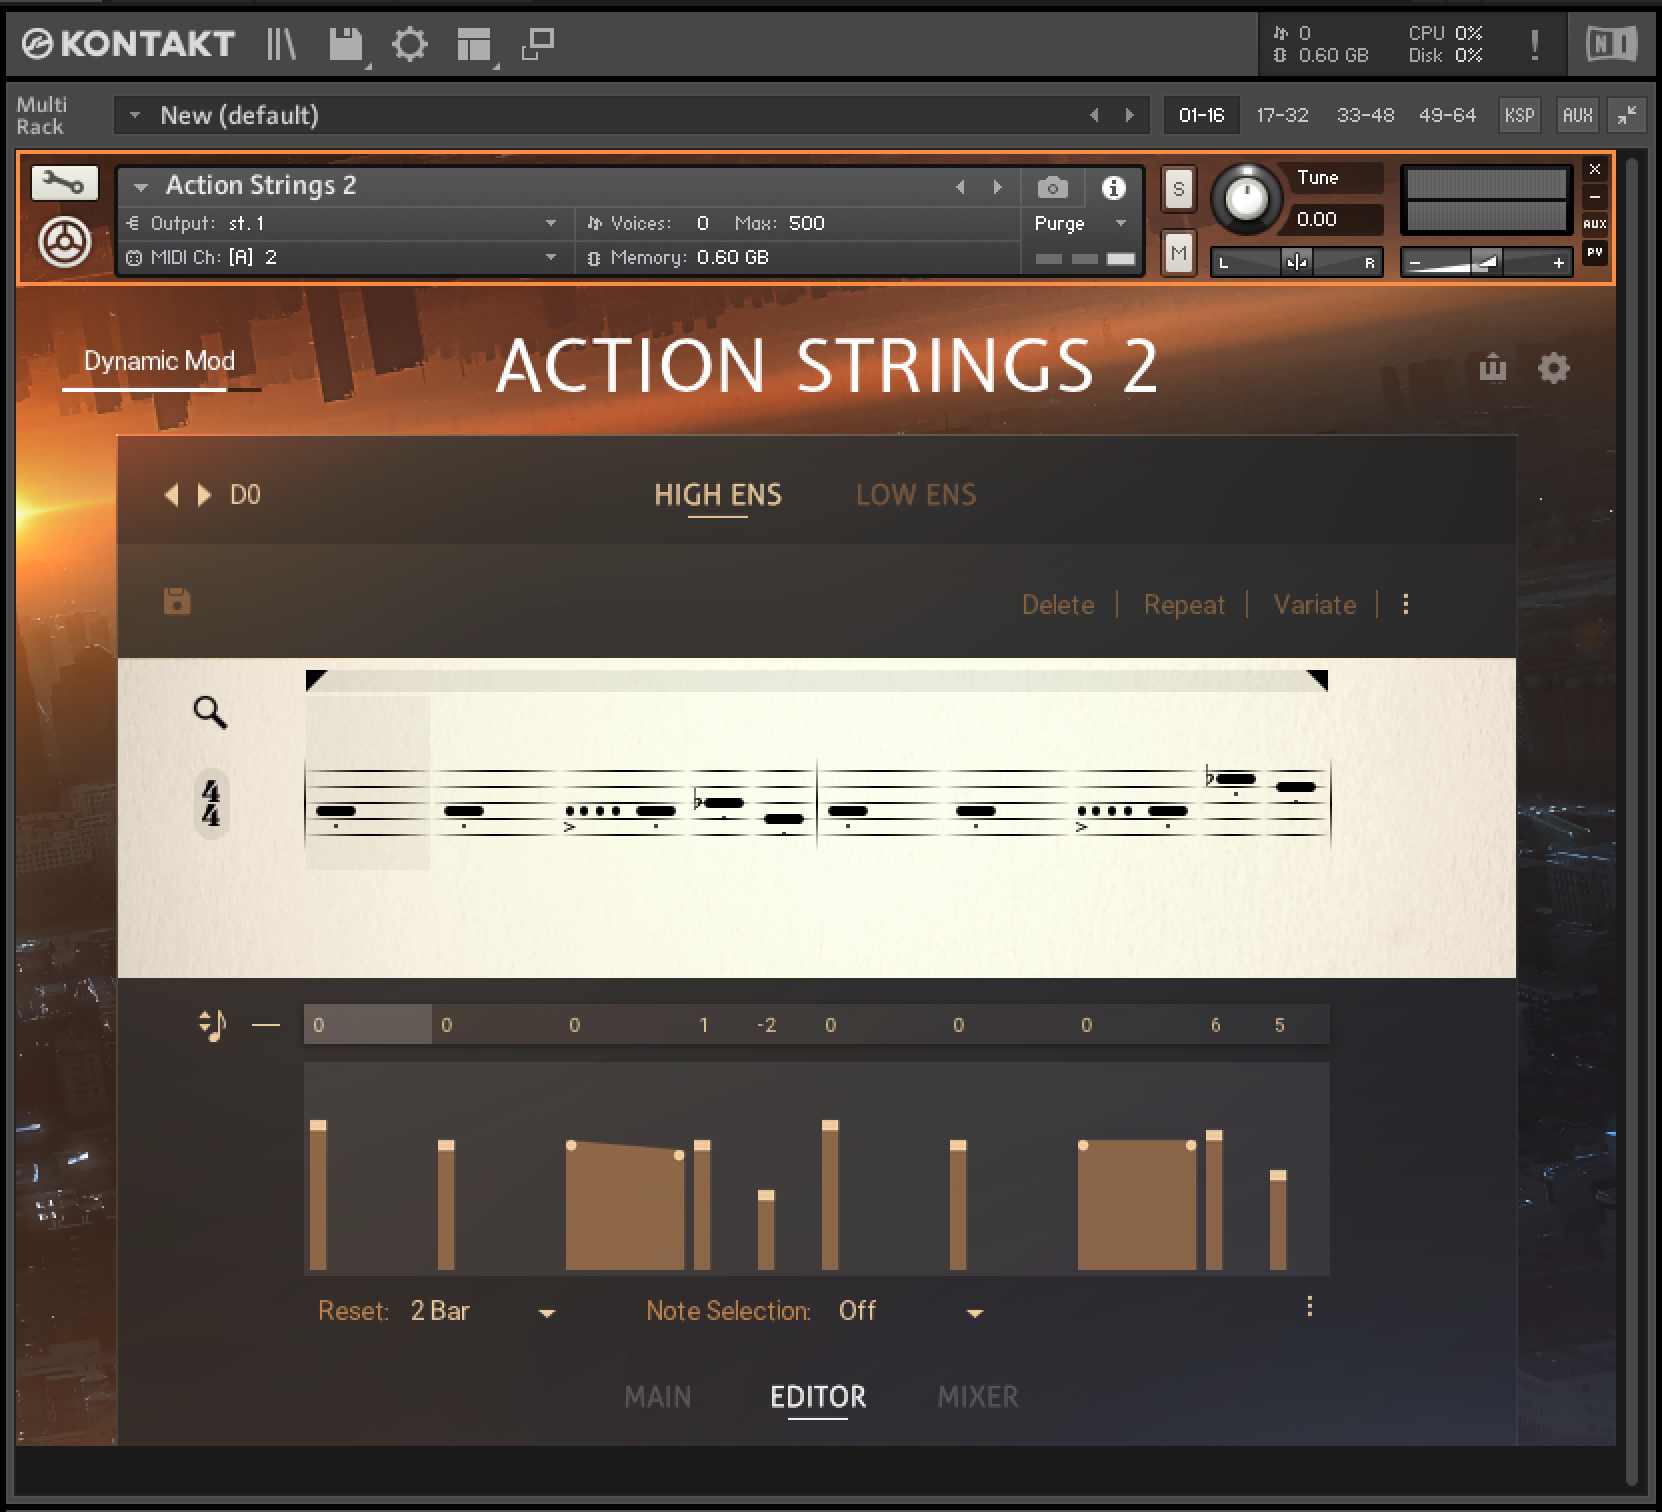Switch to the MIXER tab
Screen dimensions: 1662x1512
(x=978, y=1397)
